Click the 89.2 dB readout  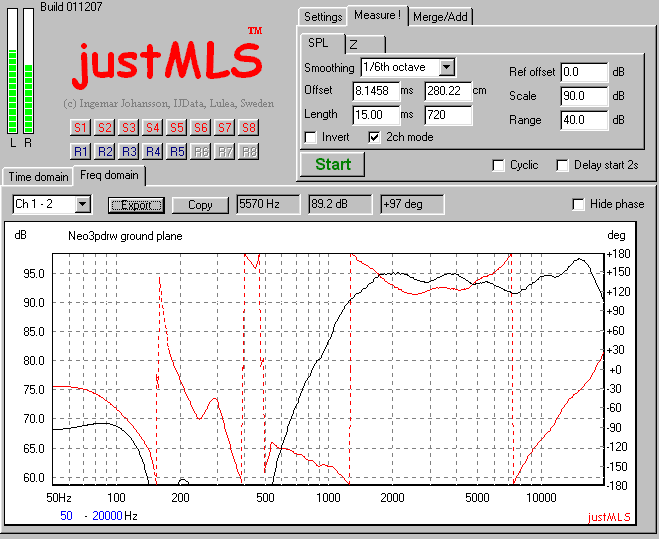click(340, 204)
